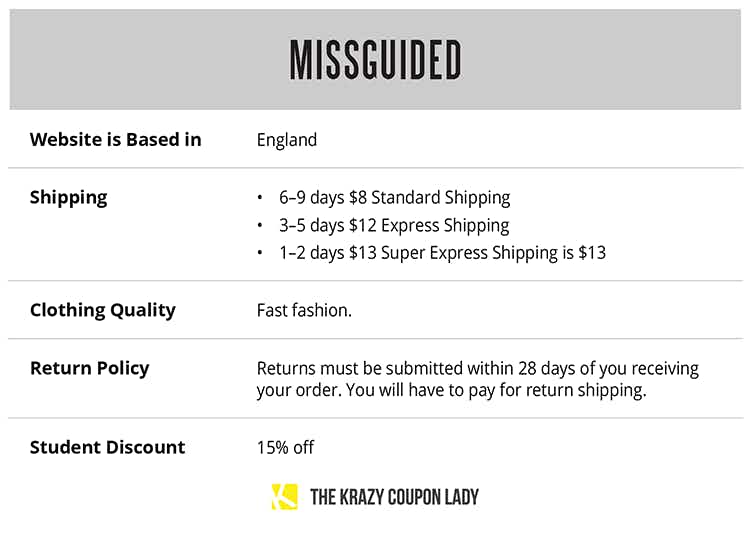
Task: Click "3–5 days $12 Express Shipping" line
Action: (394, 226)
